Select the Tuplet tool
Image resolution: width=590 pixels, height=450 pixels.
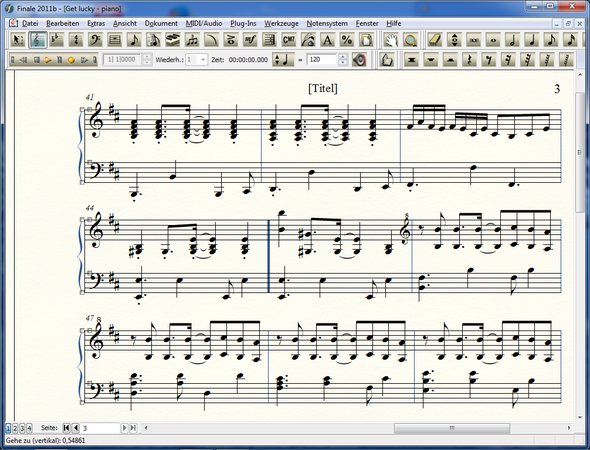click(x=192, y=40)
